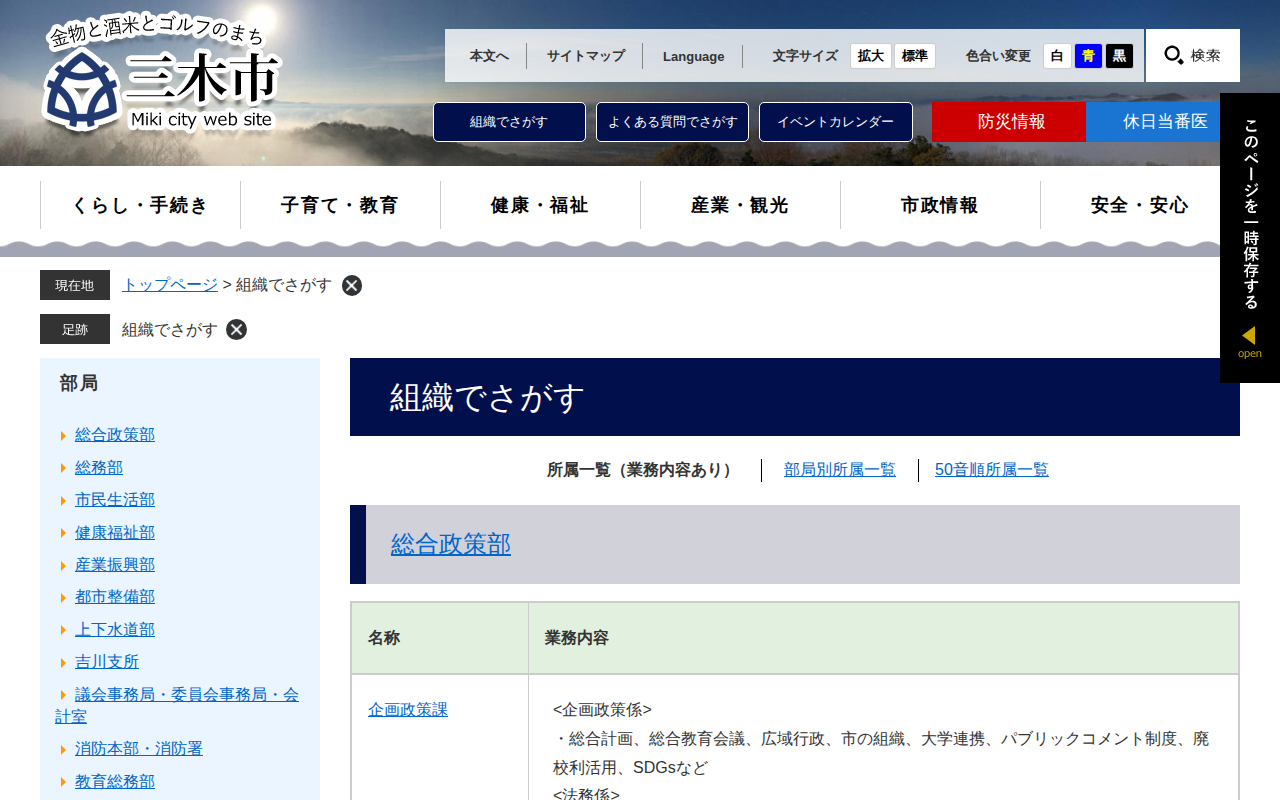1280x800 pixels.
Task: Click the 組織でさがす header button
Action: 509,122
